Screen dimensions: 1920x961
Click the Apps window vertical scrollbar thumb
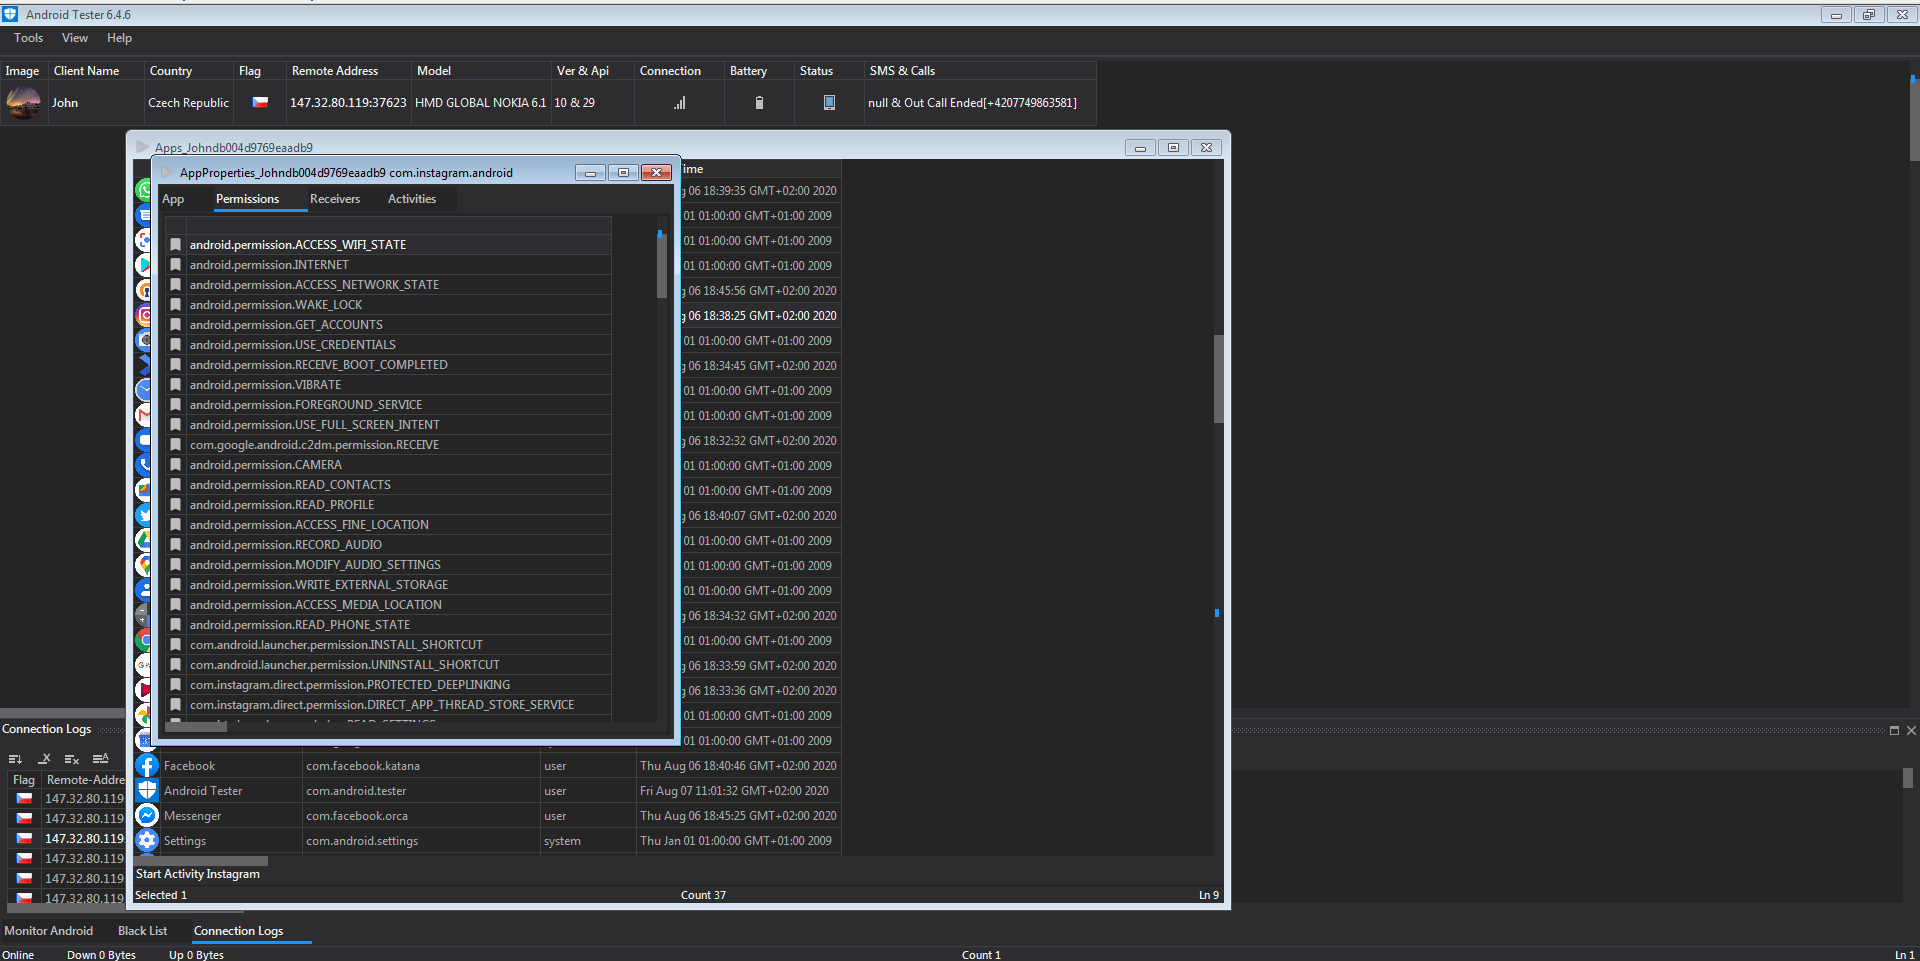tap(1218, 379)
